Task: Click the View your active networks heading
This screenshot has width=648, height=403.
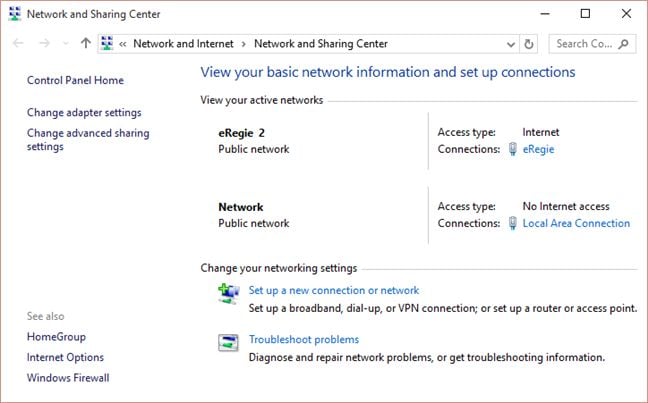Action: click(x=262, y=100)
